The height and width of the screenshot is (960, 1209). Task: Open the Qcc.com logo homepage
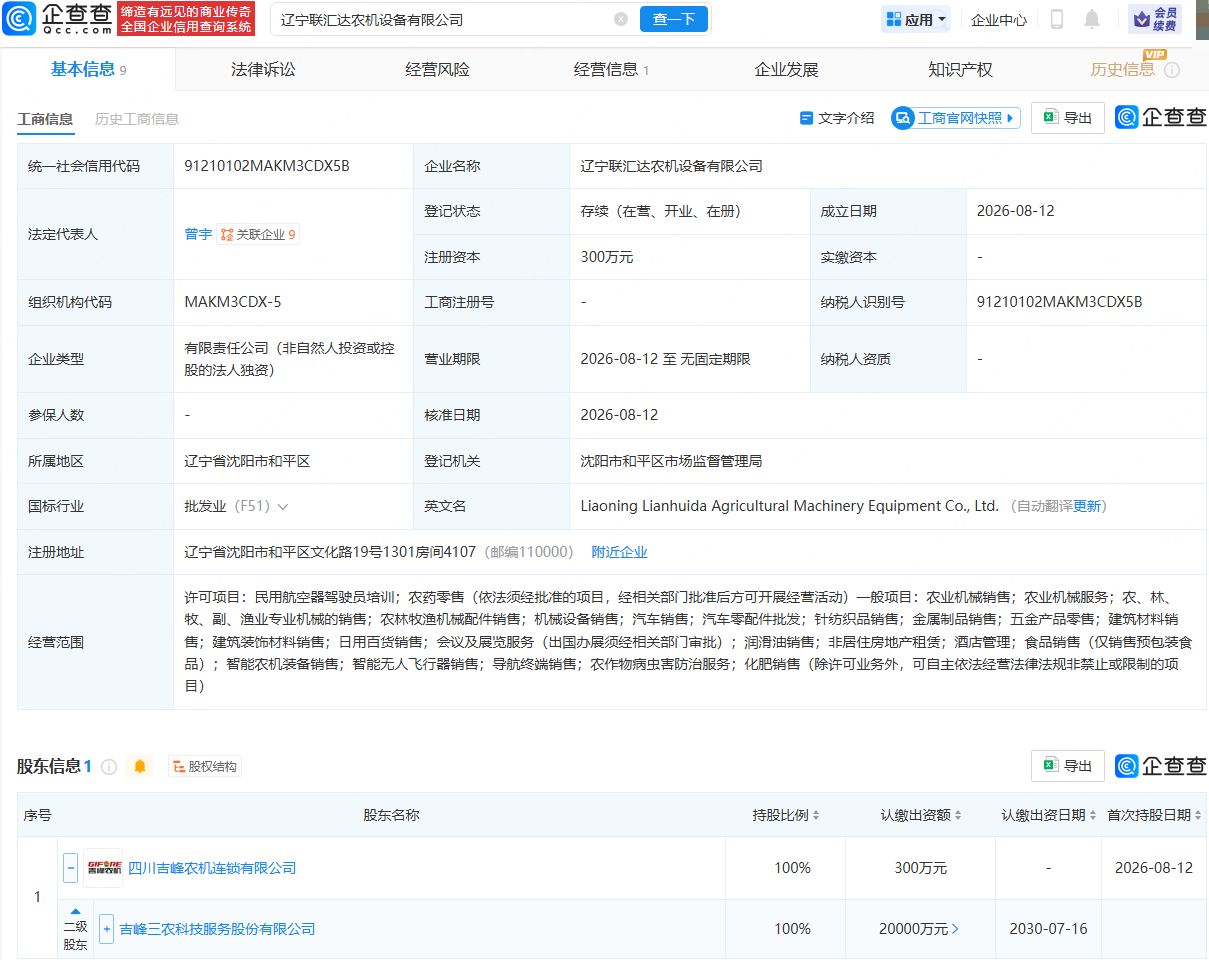[57, 18]
